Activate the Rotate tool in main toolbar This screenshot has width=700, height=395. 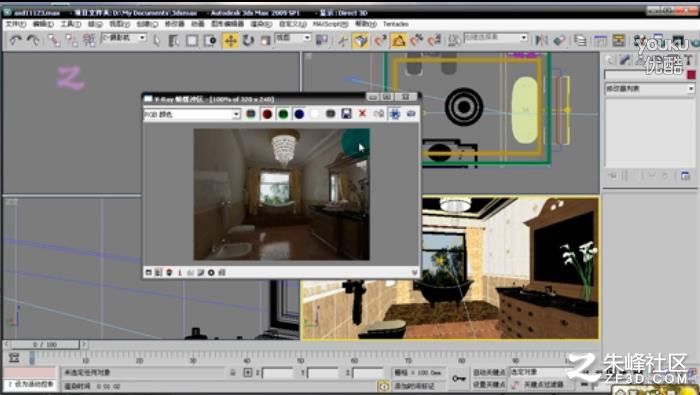click(248, 41)
